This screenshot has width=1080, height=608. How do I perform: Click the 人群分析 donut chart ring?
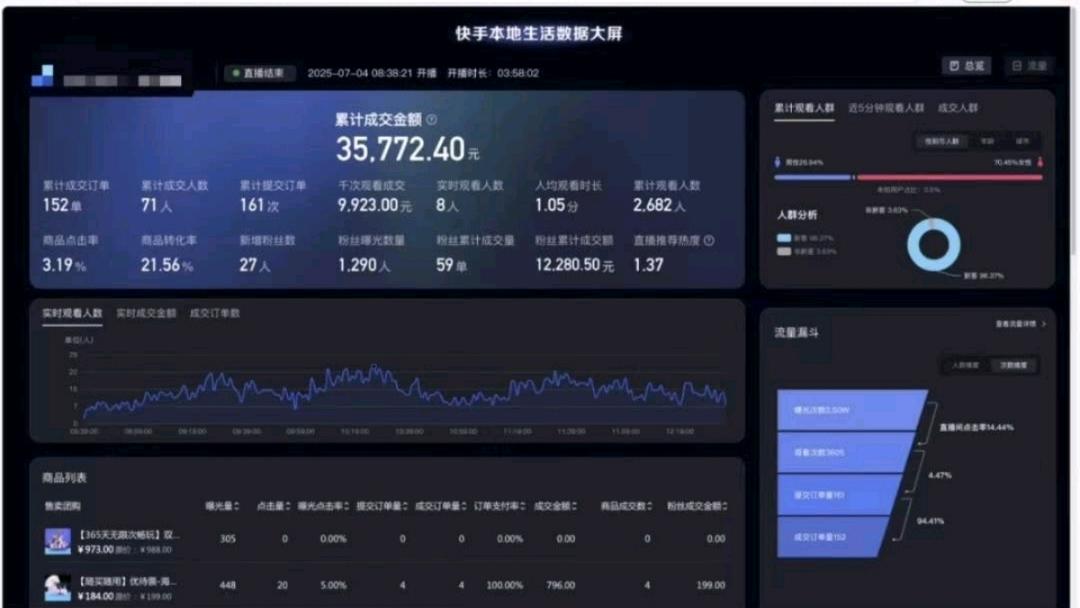[934, 244]
